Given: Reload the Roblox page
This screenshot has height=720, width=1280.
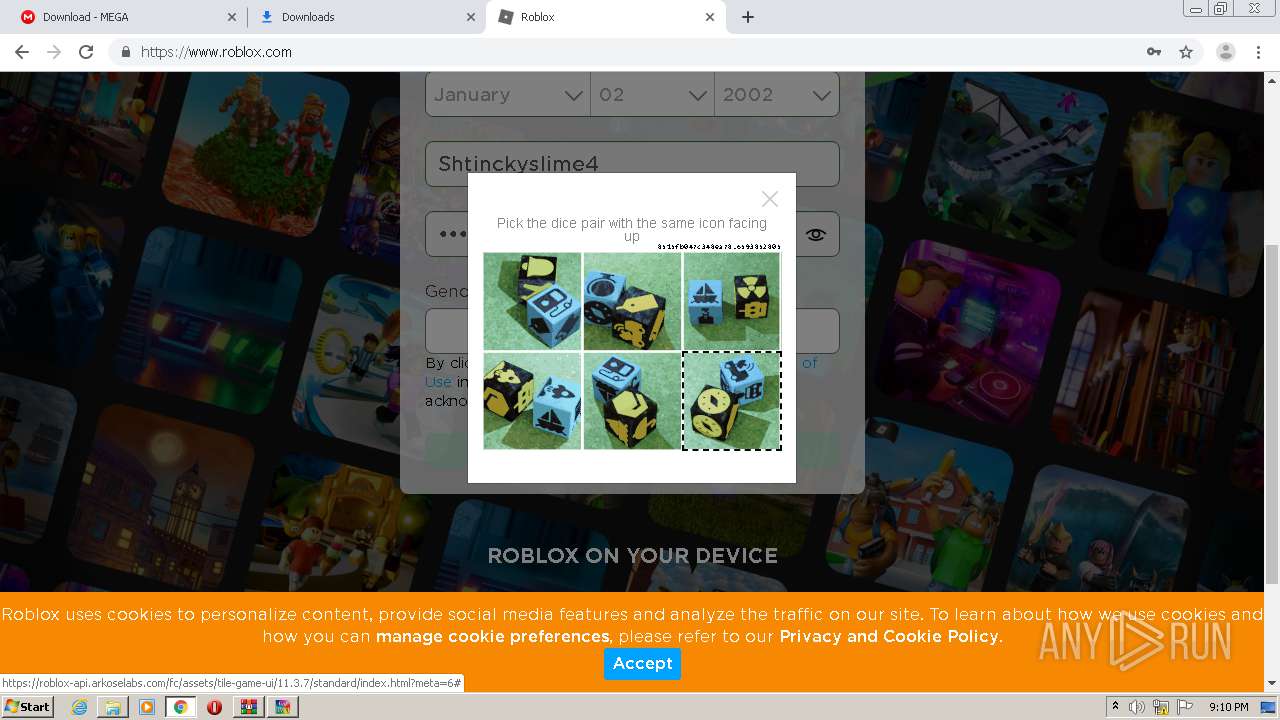Looking at the screenshot, I should (x=86, y=52).
